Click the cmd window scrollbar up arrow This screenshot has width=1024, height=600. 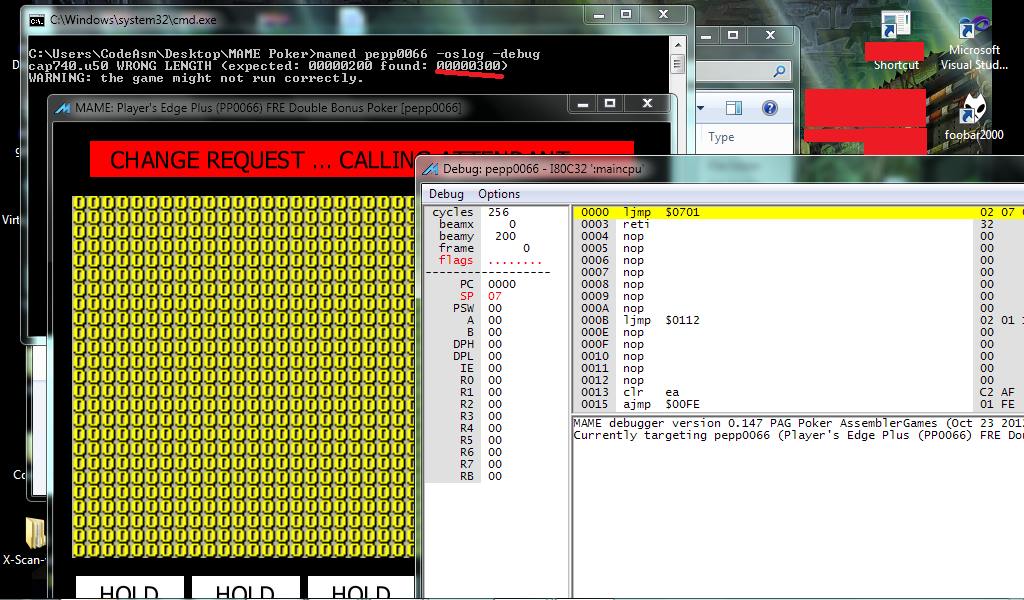point(677,44)
